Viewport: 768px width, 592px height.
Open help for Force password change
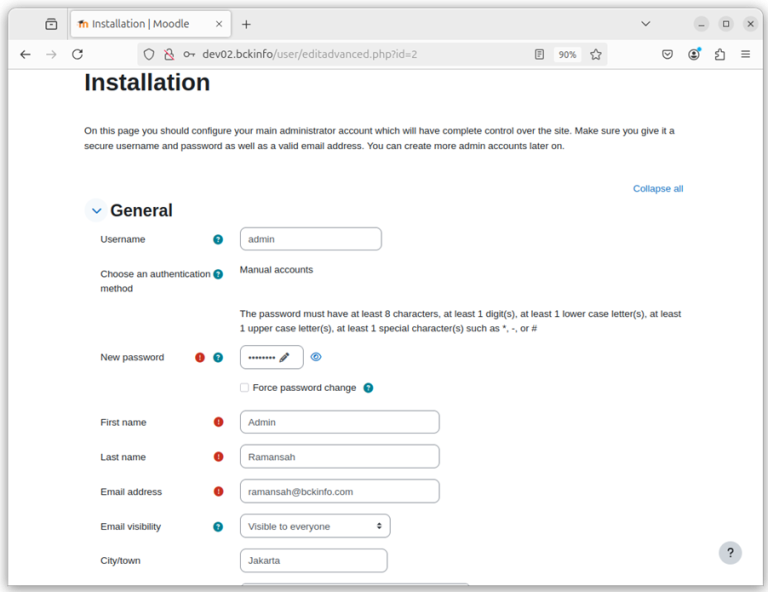click(x=368, y=388)
